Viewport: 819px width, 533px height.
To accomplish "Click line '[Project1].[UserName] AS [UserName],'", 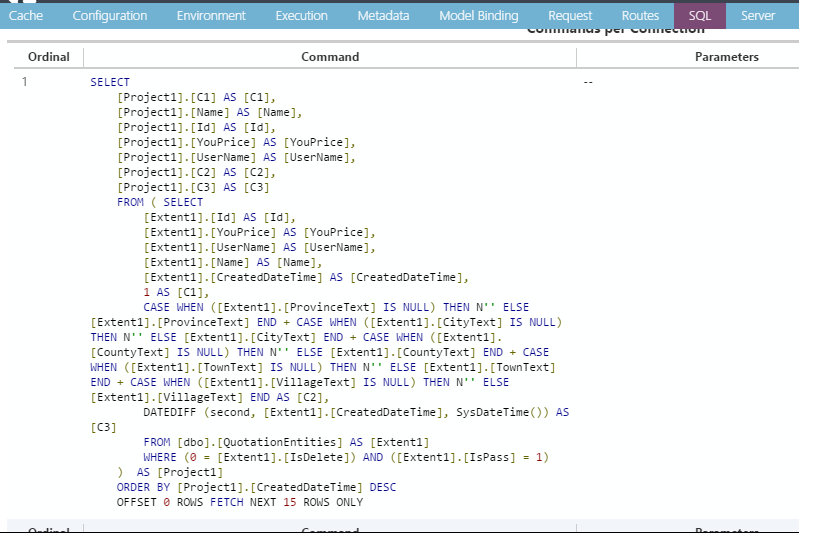I will tap(236, 157).
